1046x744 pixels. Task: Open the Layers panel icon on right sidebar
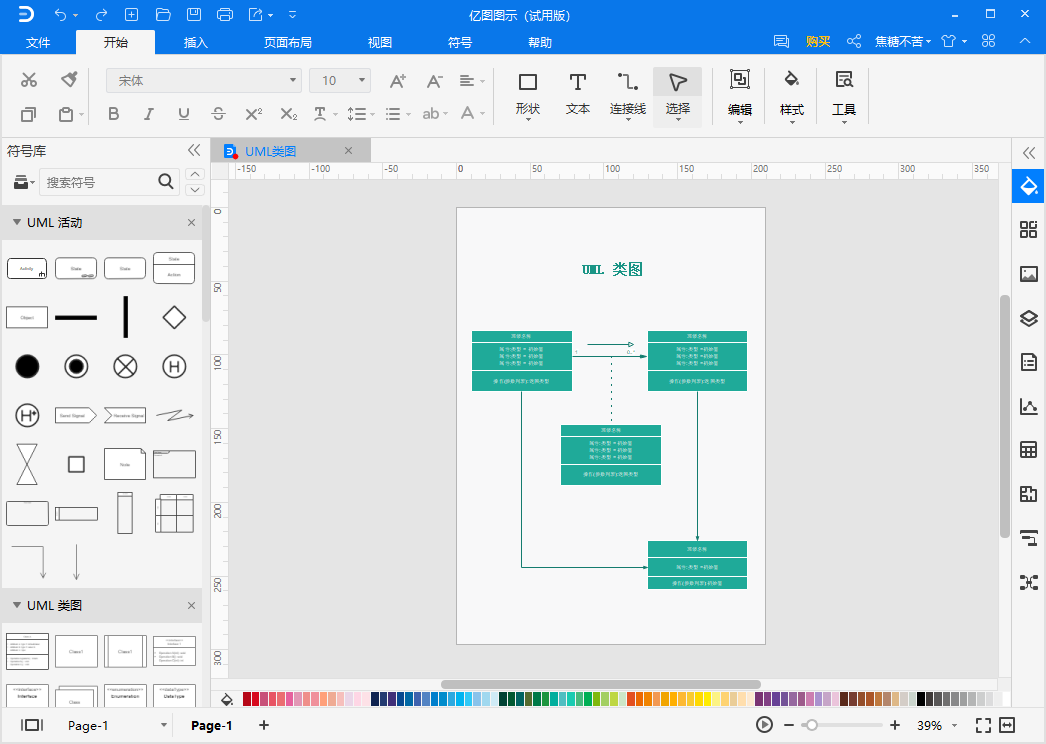click(1029, 318)
